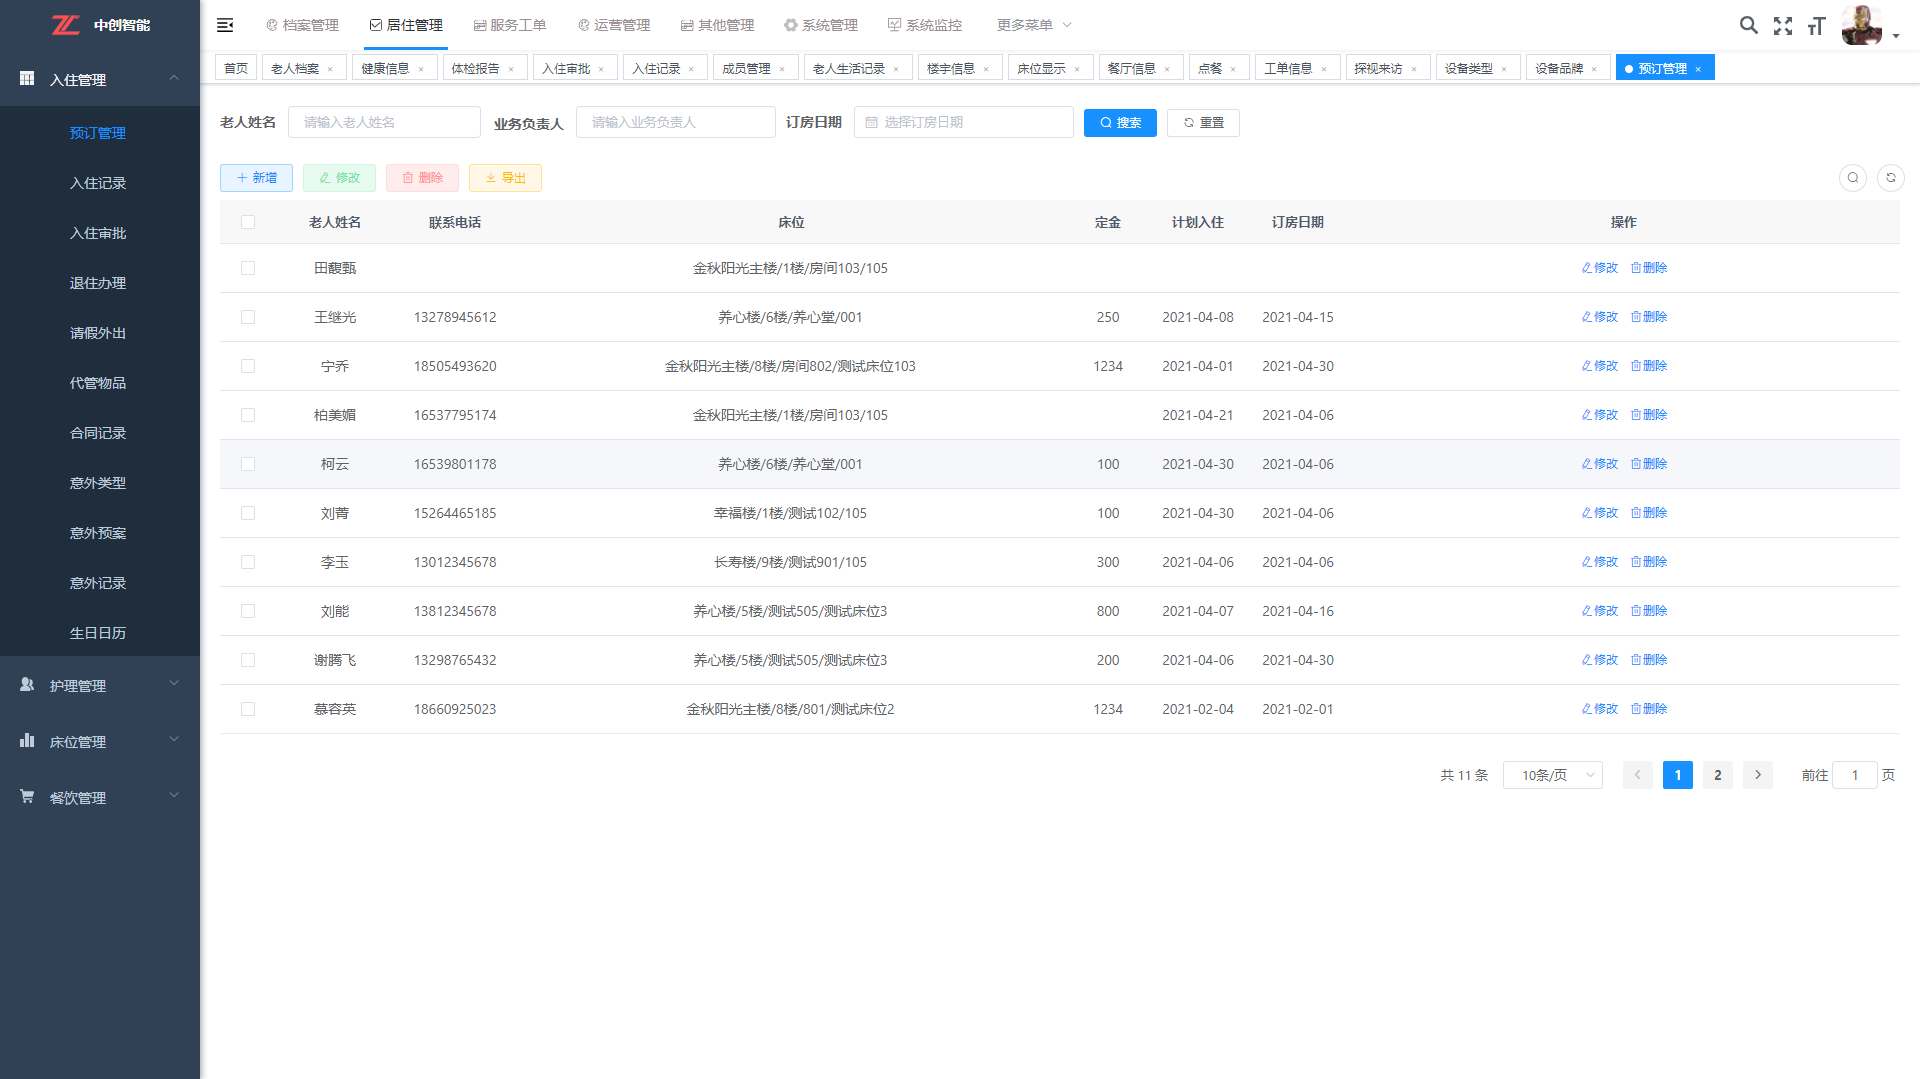Tick the checkbox next to 柯云
This screenshot has width=1920, height=1079.
248,464
